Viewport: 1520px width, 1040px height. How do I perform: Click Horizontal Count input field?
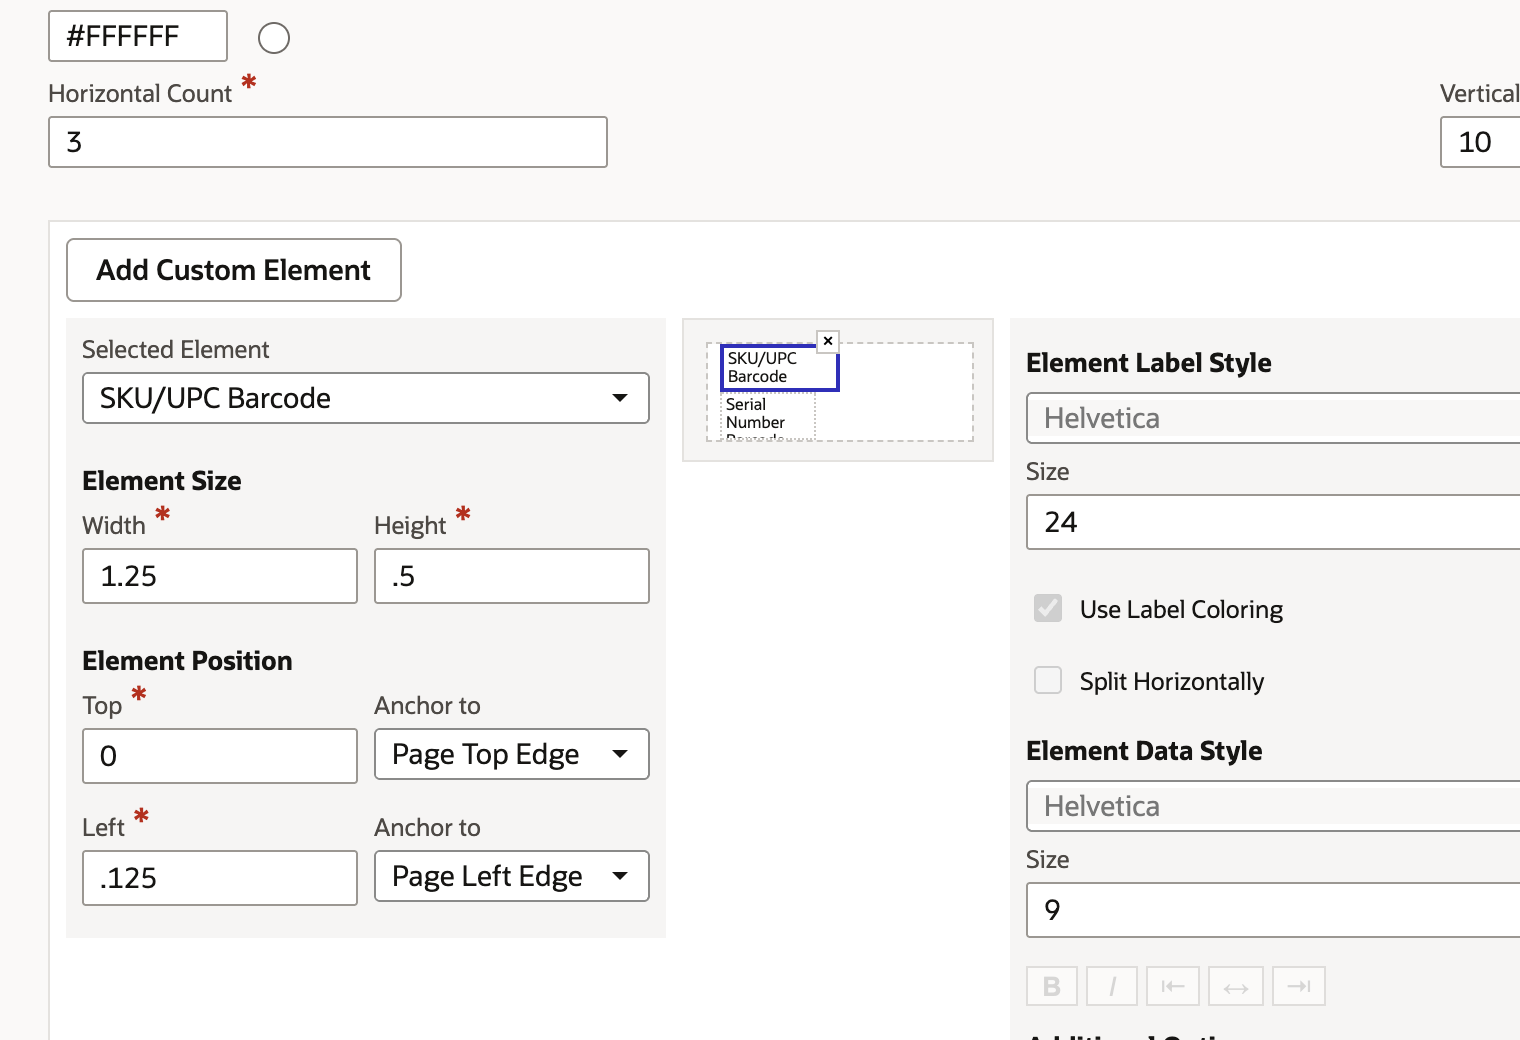(x=328, y=142)
